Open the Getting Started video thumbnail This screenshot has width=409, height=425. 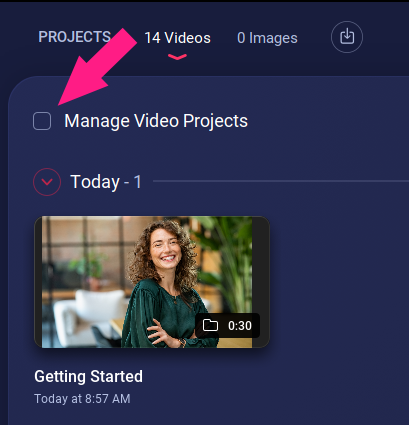pos(152,282)
